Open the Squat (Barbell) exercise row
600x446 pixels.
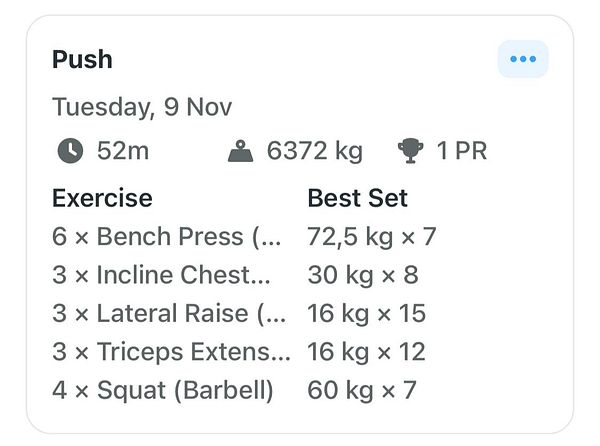162,389
